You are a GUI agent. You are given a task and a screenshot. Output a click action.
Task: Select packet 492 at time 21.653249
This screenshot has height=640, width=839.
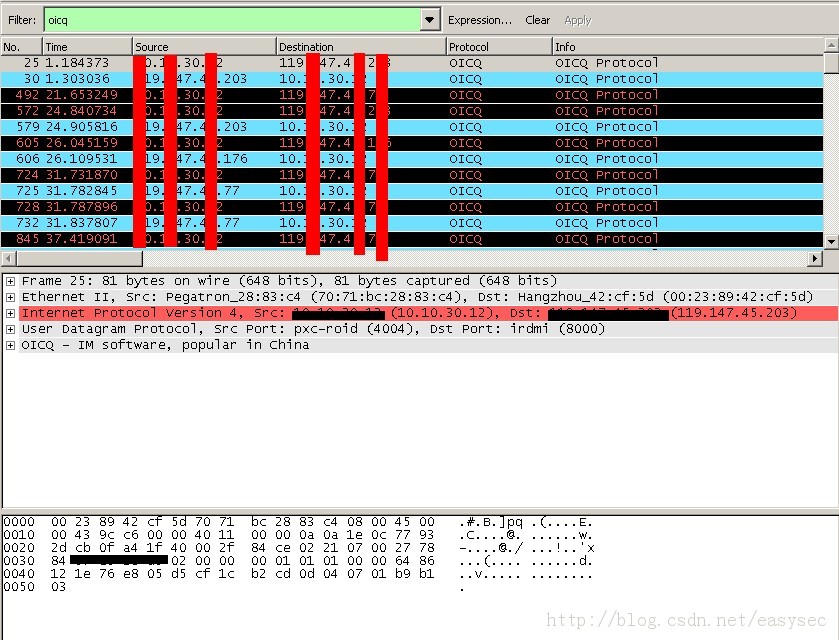tap(412, 95)
